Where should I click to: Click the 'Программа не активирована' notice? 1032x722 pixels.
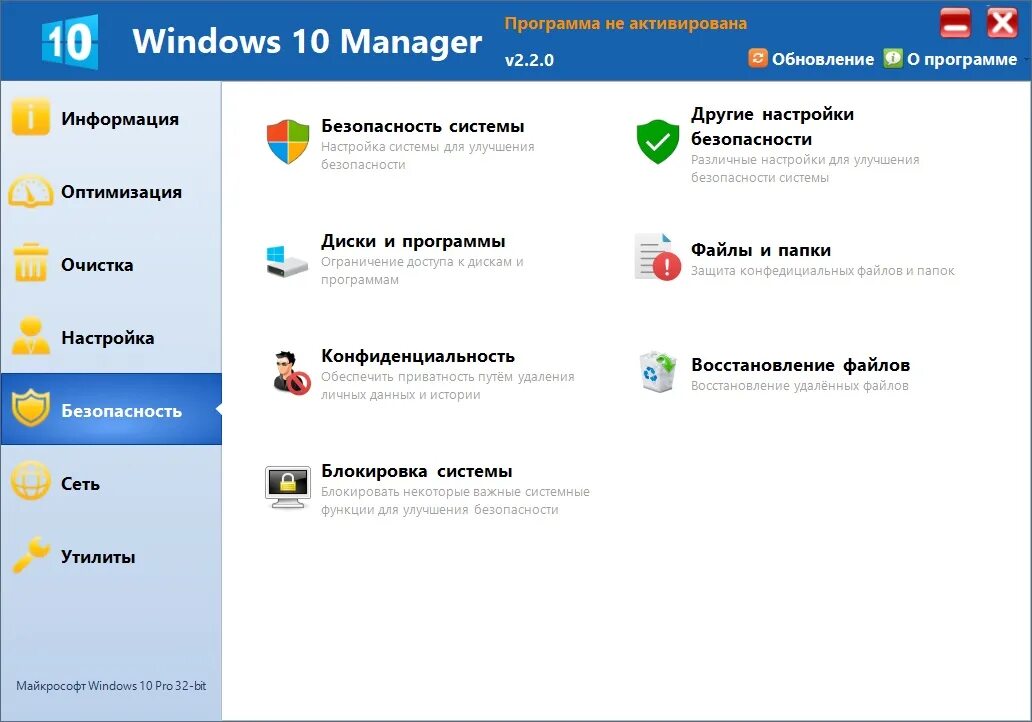[x=626, y=24]
